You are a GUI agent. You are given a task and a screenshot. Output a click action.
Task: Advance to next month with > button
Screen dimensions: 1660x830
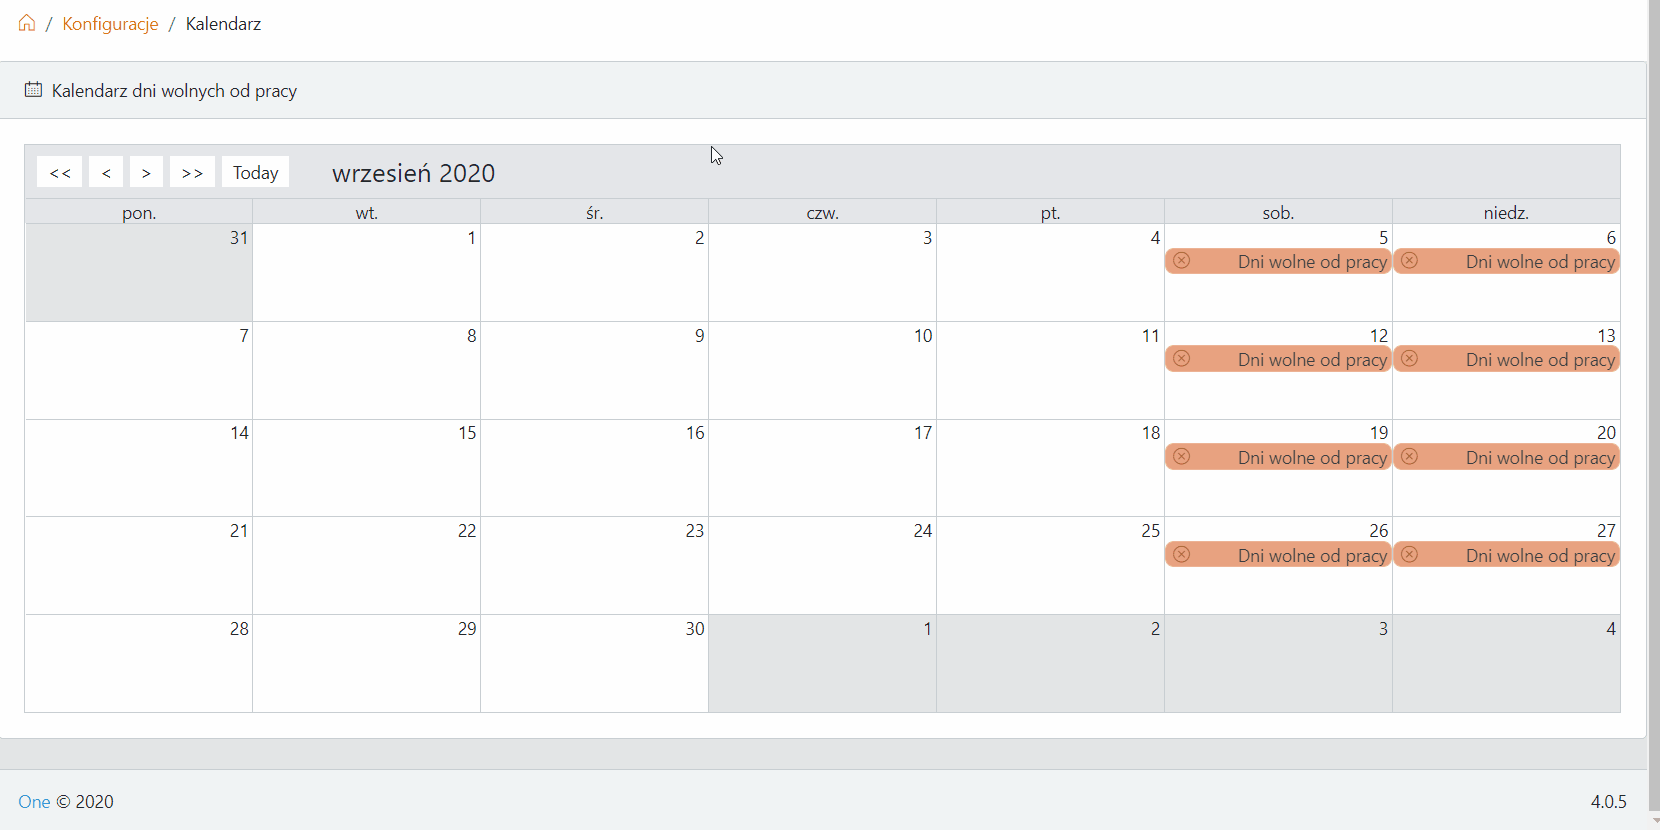point(146,172)
